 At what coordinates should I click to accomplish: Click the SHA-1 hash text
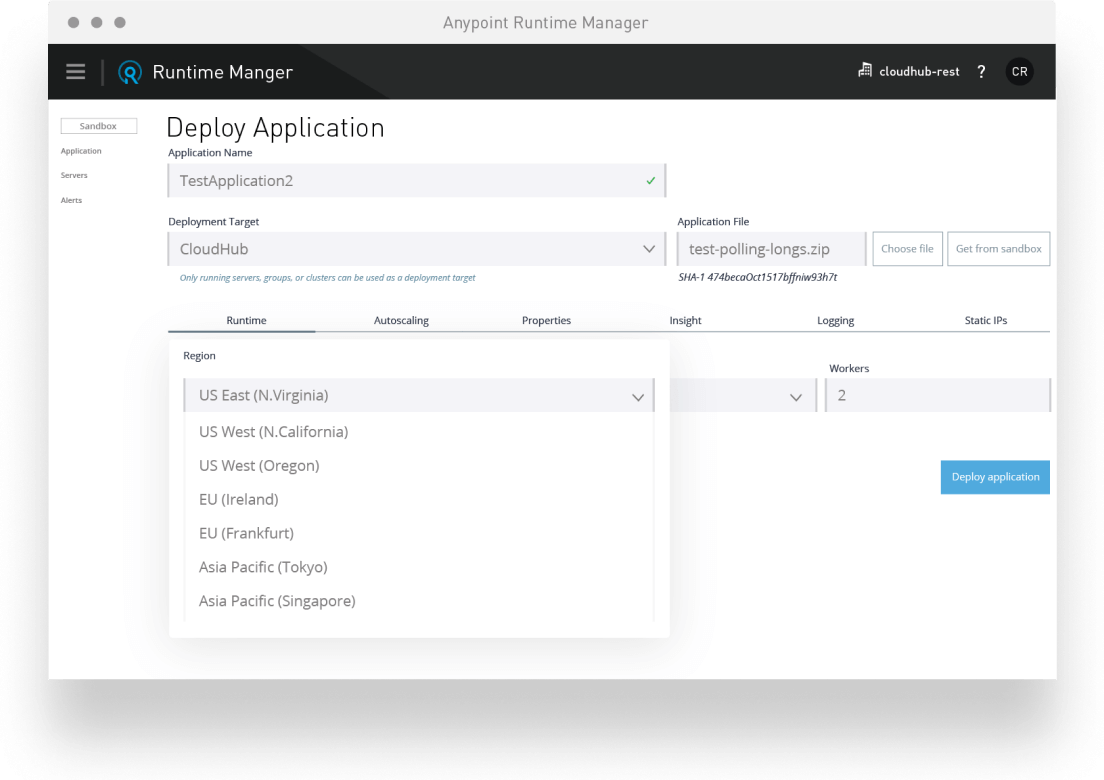pyautogui.click(x=758, y=277)
